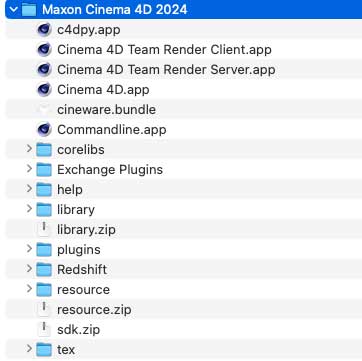Click the Maxon Cinema 4D 2024 folder icon

[x=29, y=10]
